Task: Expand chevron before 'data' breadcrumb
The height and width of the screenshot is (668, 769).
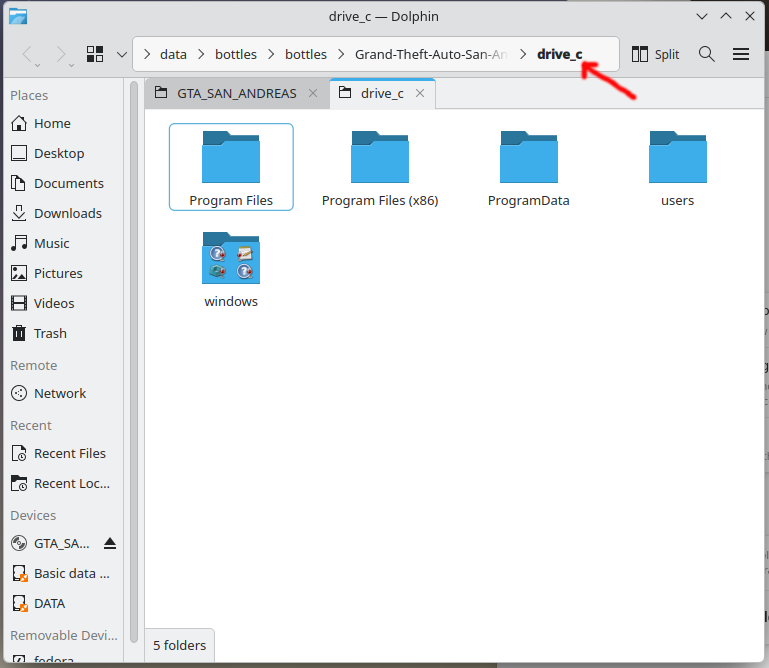Action: click(147, 54)
